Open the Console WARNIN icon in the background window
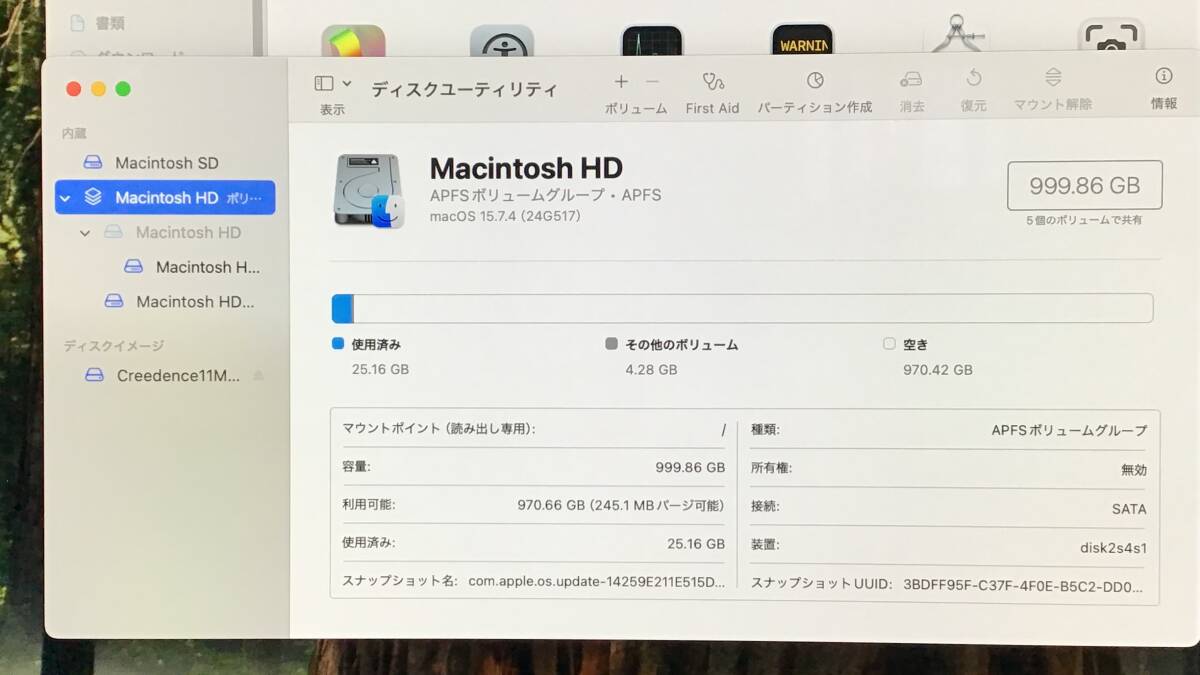This screenshot has width=1200, height=675. (x=802, y=40)
